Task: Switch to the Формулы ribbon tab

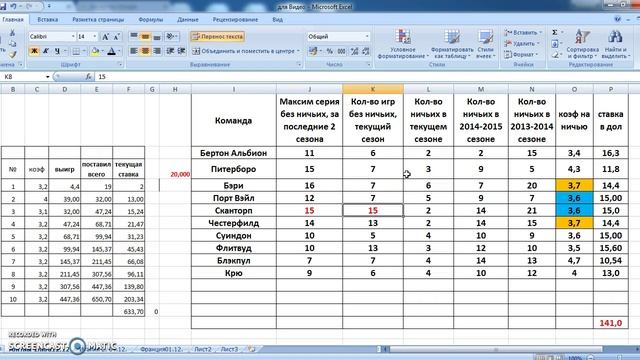Action: [151, 20]
